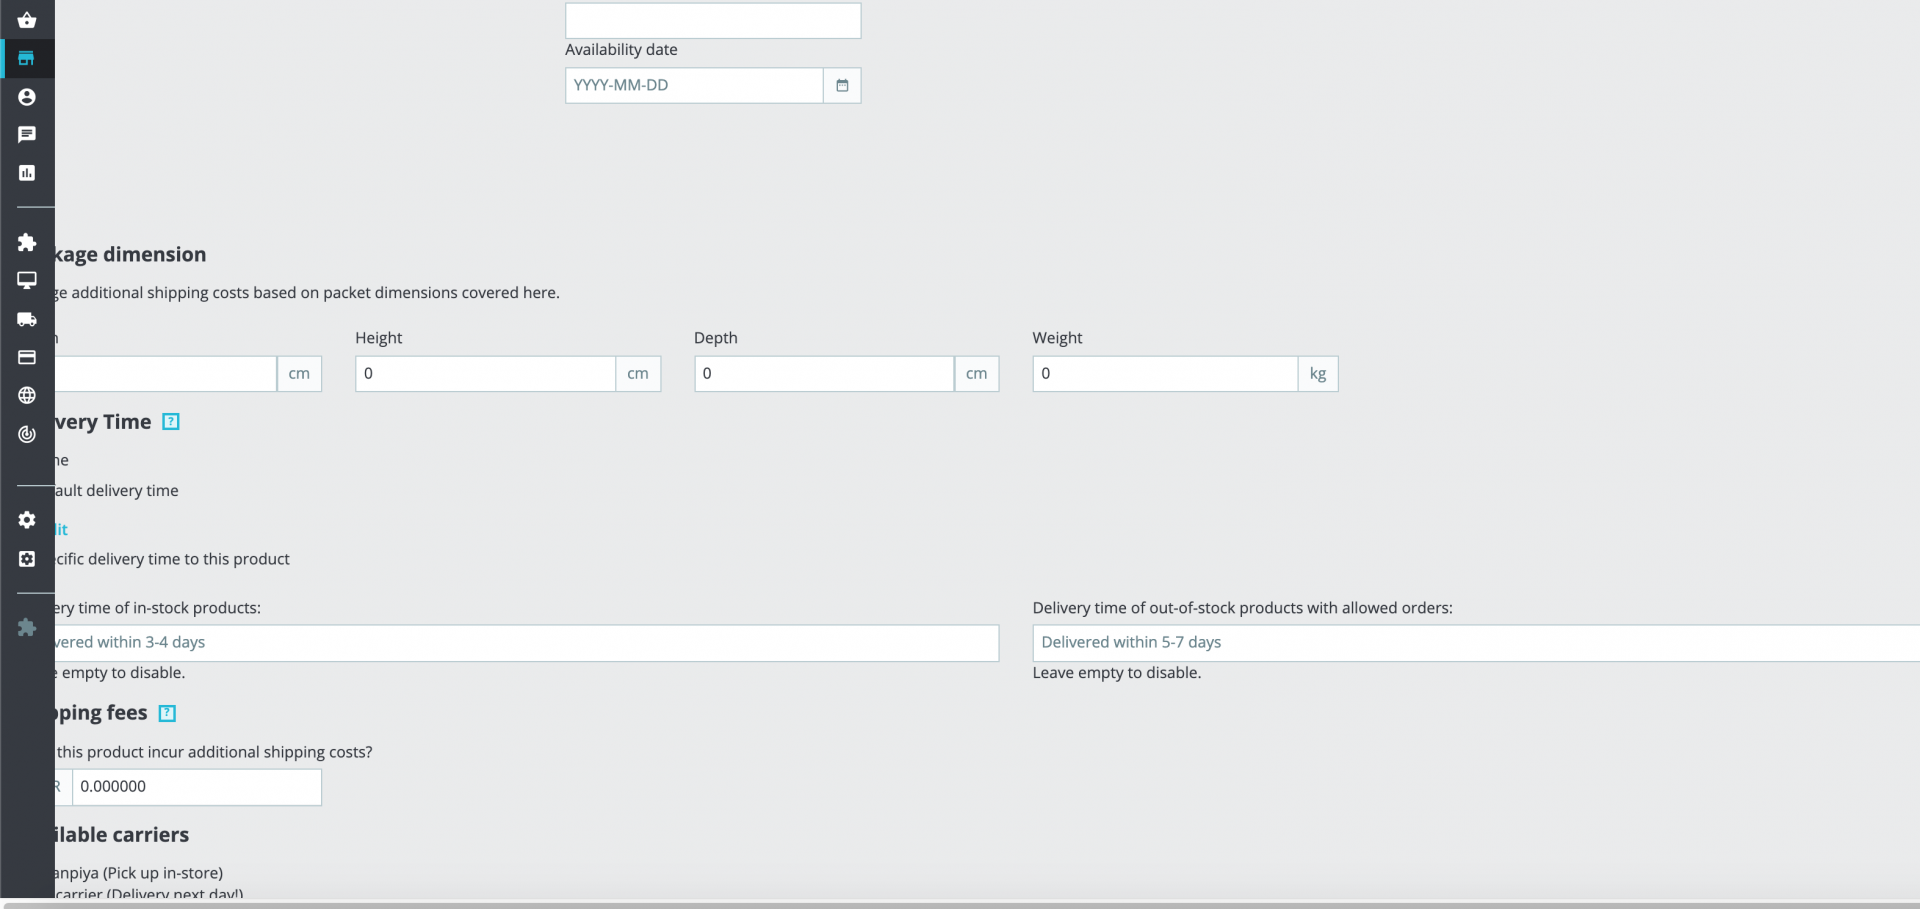Open Customer Service chat icon in sidebar

(x=27, y=134)
